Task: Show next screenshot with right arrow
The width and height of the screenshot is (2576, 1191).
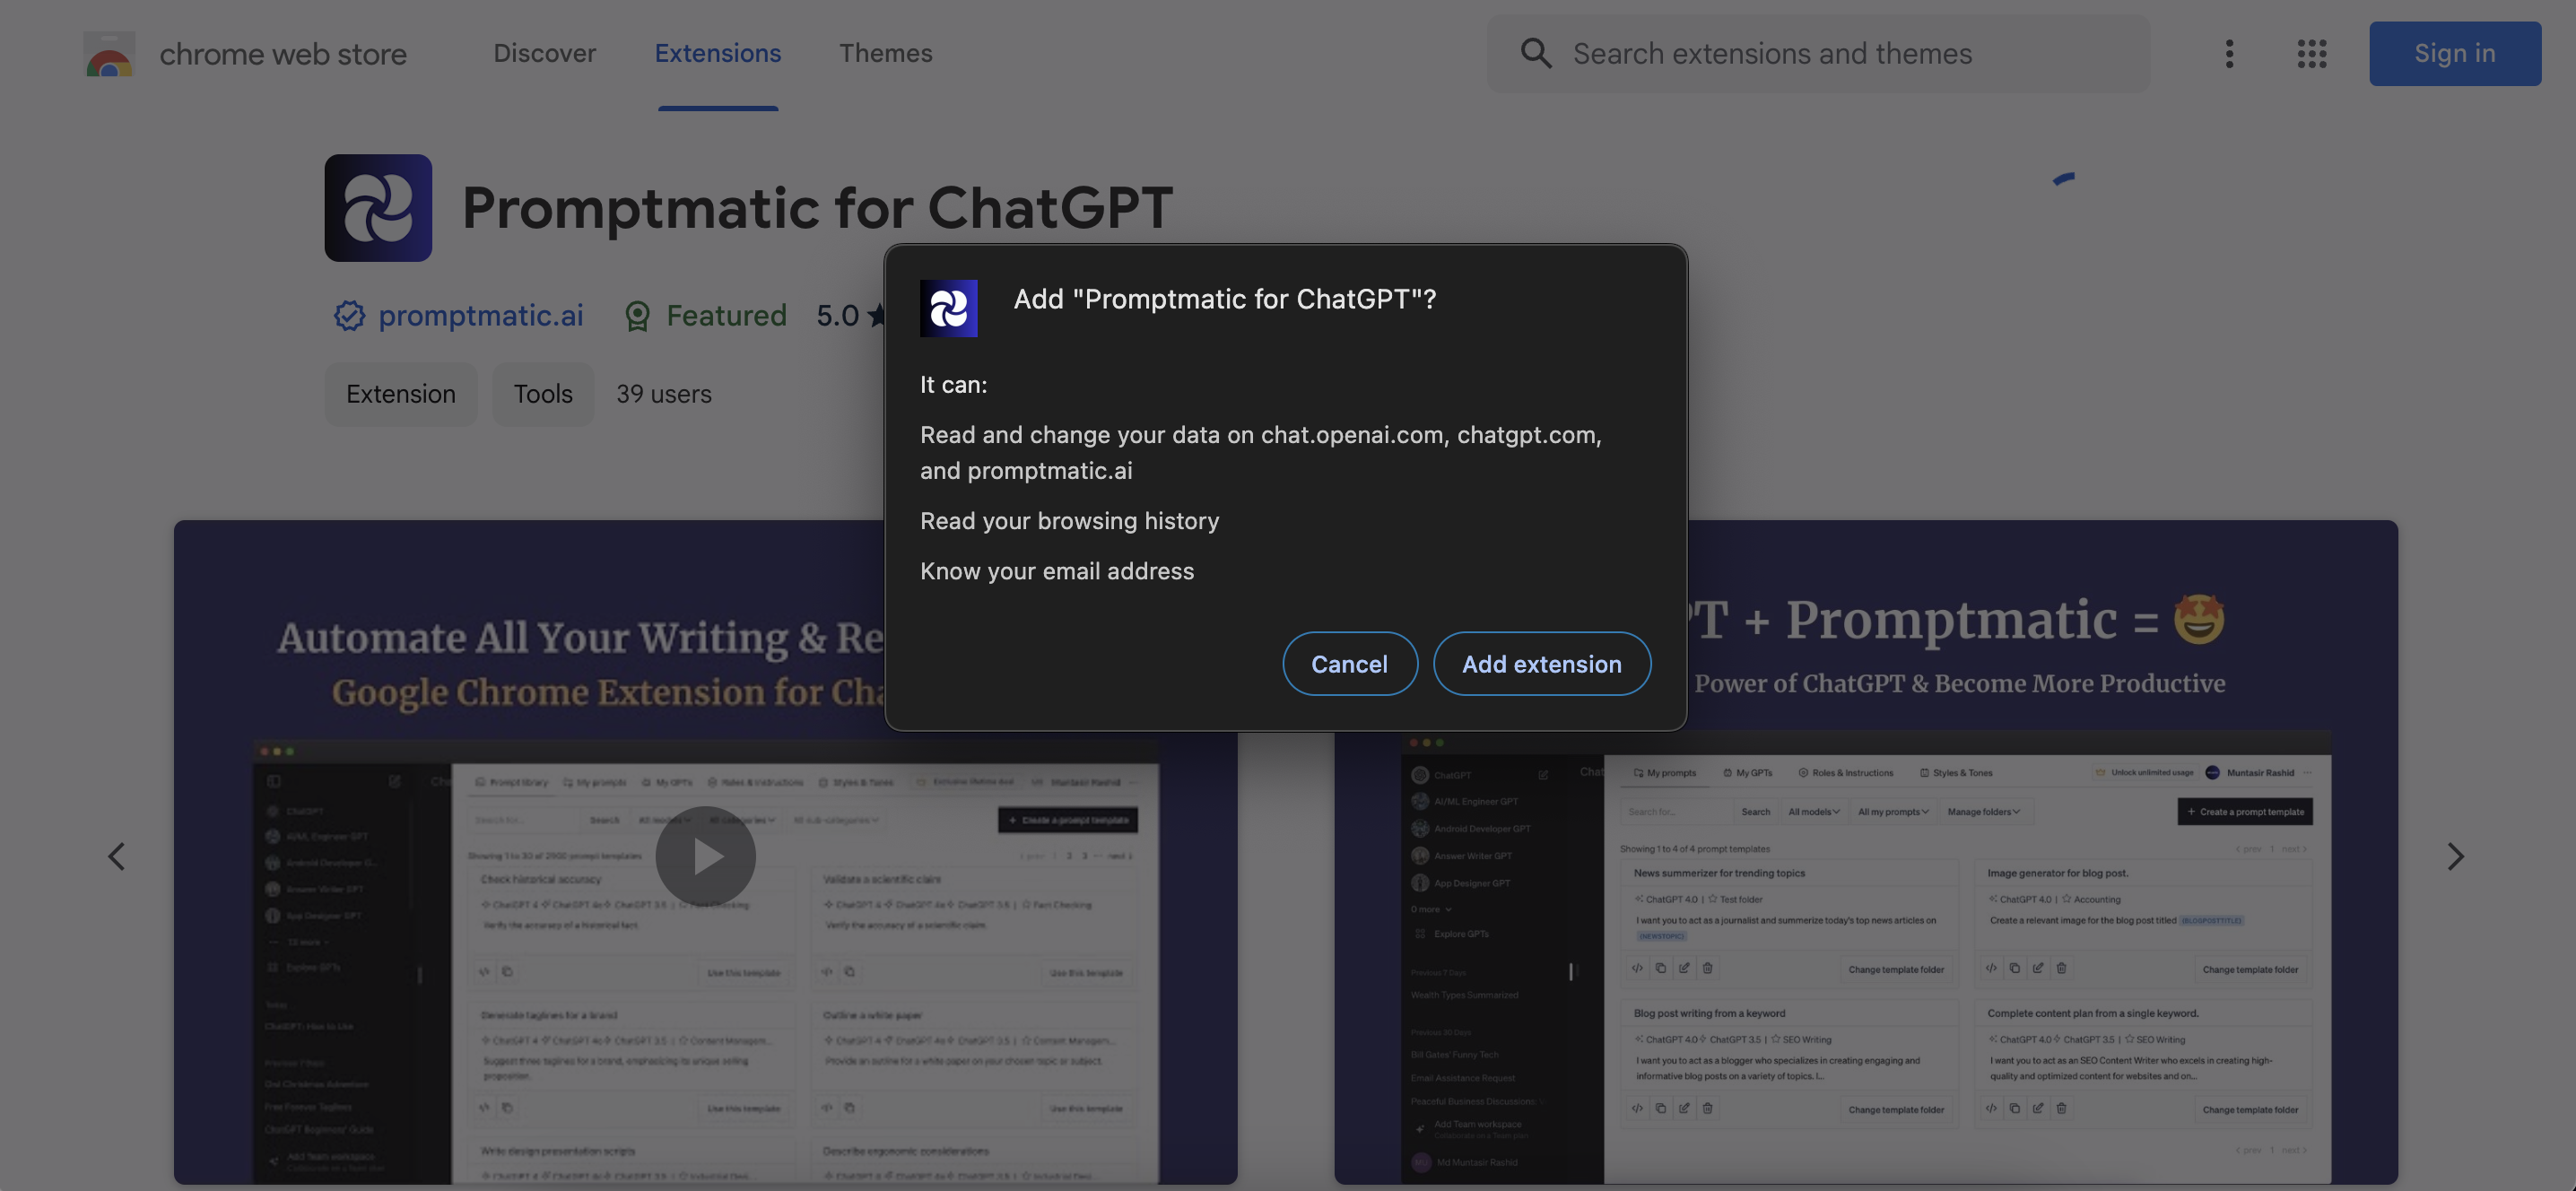Action: 2455,856
